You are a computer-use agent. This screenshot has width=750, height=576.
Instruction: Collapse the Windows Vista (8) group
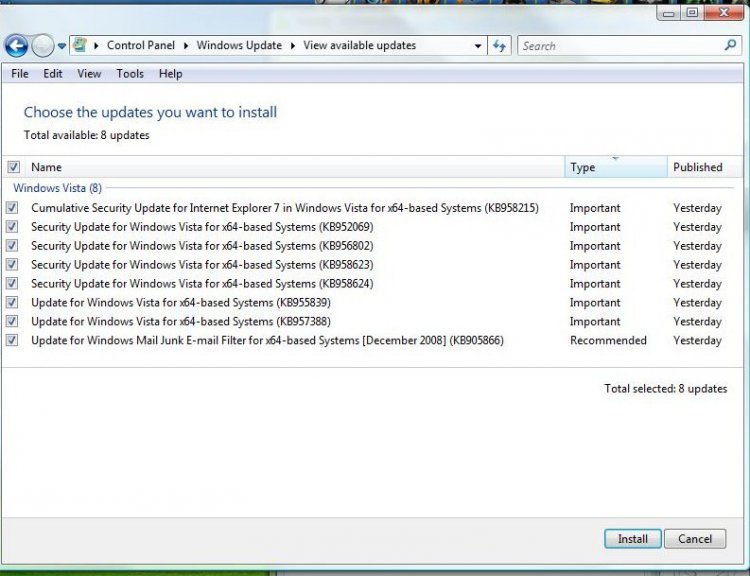point(57,188)
